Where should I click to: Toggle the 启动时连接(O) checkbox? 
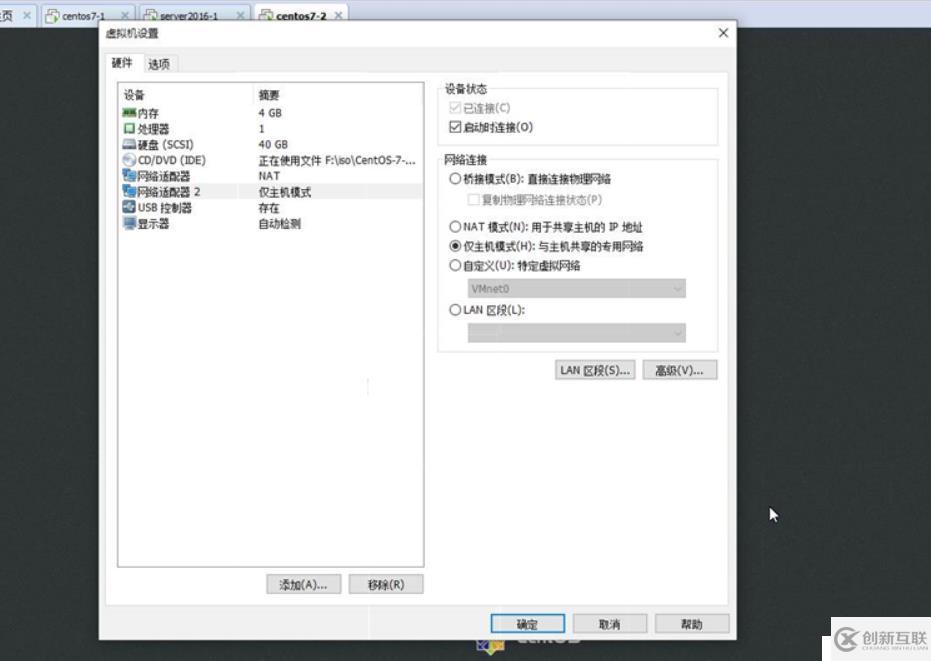click(455, 126)
